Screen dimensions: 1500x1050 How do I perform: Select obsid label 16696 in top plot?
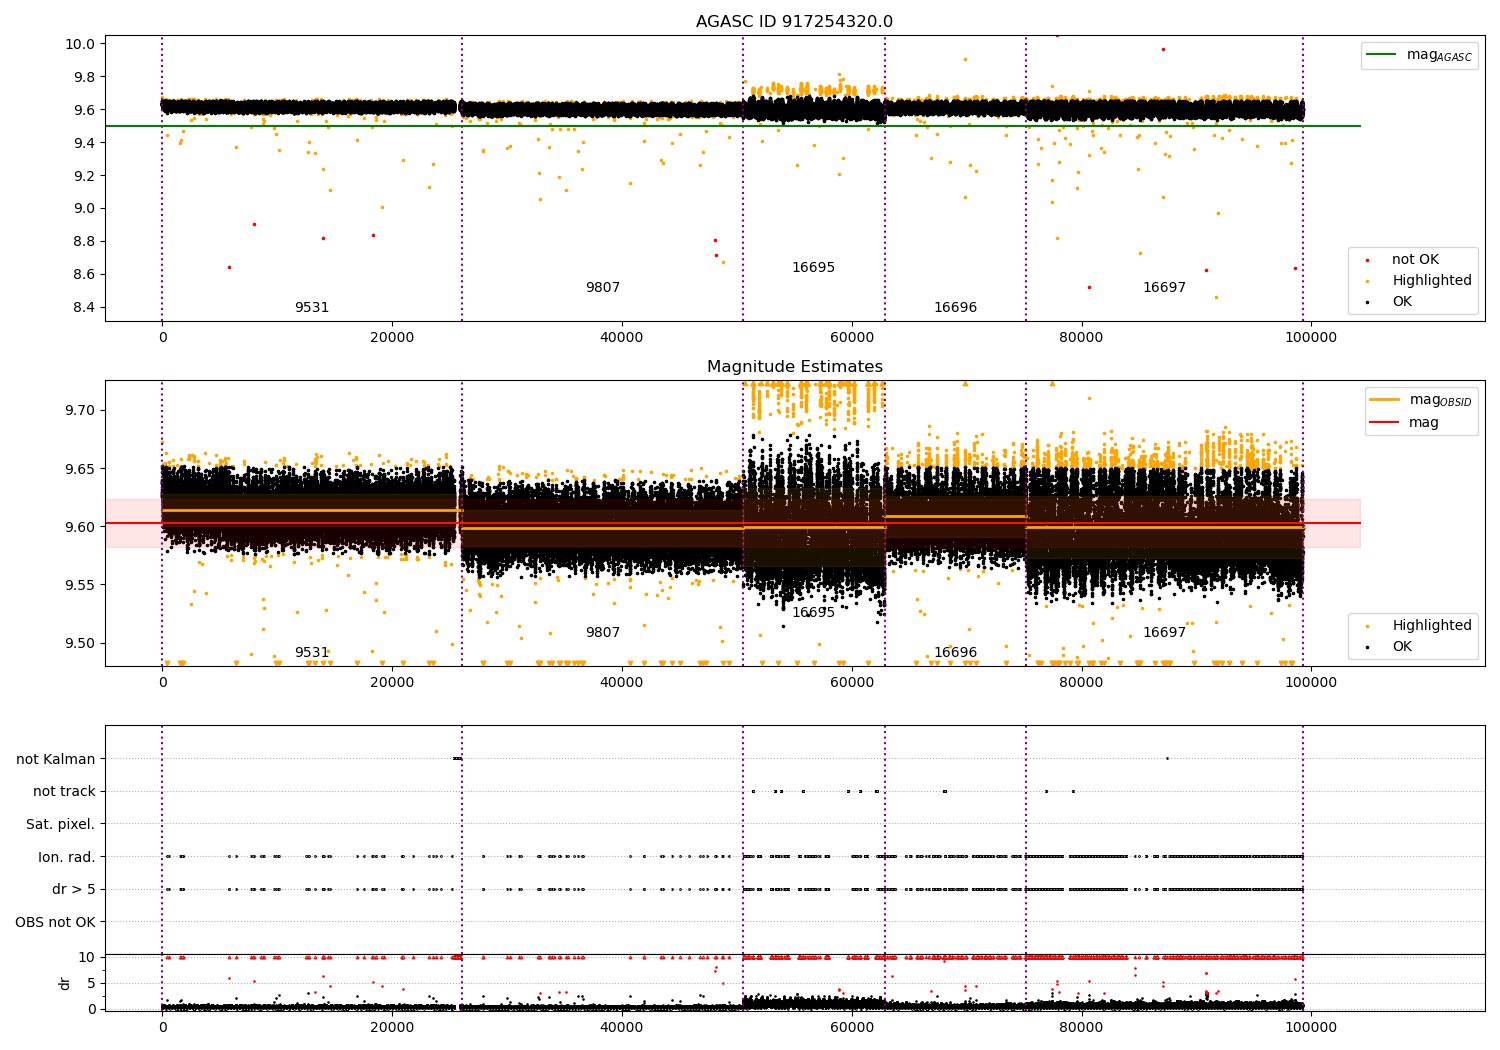click(x=955, y=308)
